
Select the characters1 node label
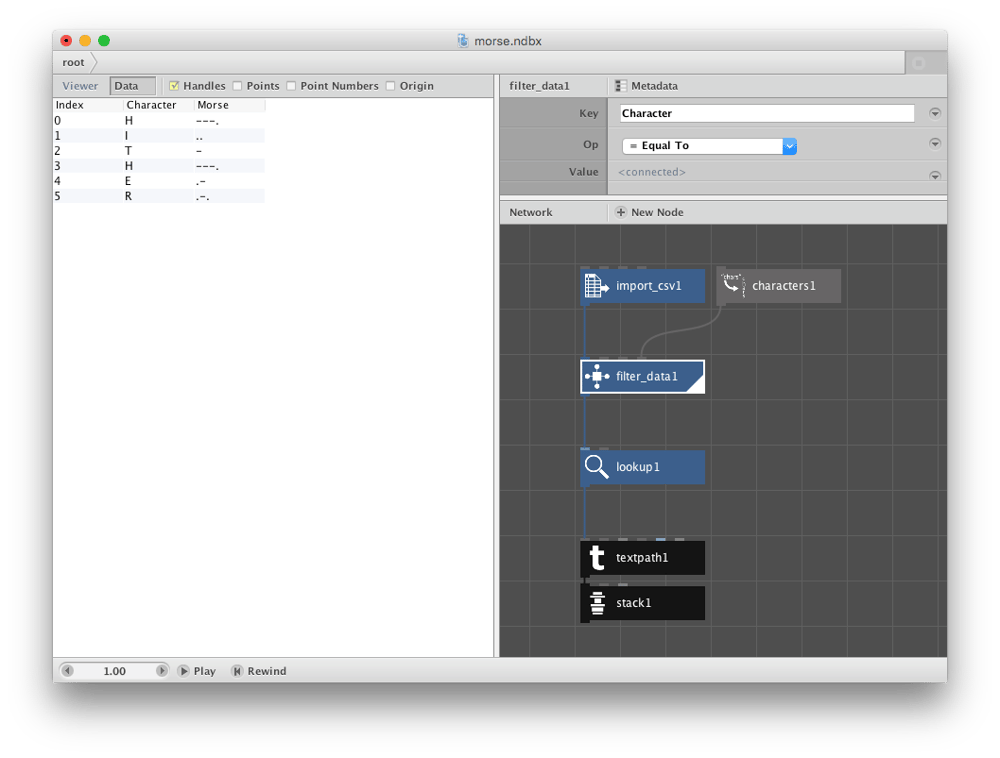point(784,286)
